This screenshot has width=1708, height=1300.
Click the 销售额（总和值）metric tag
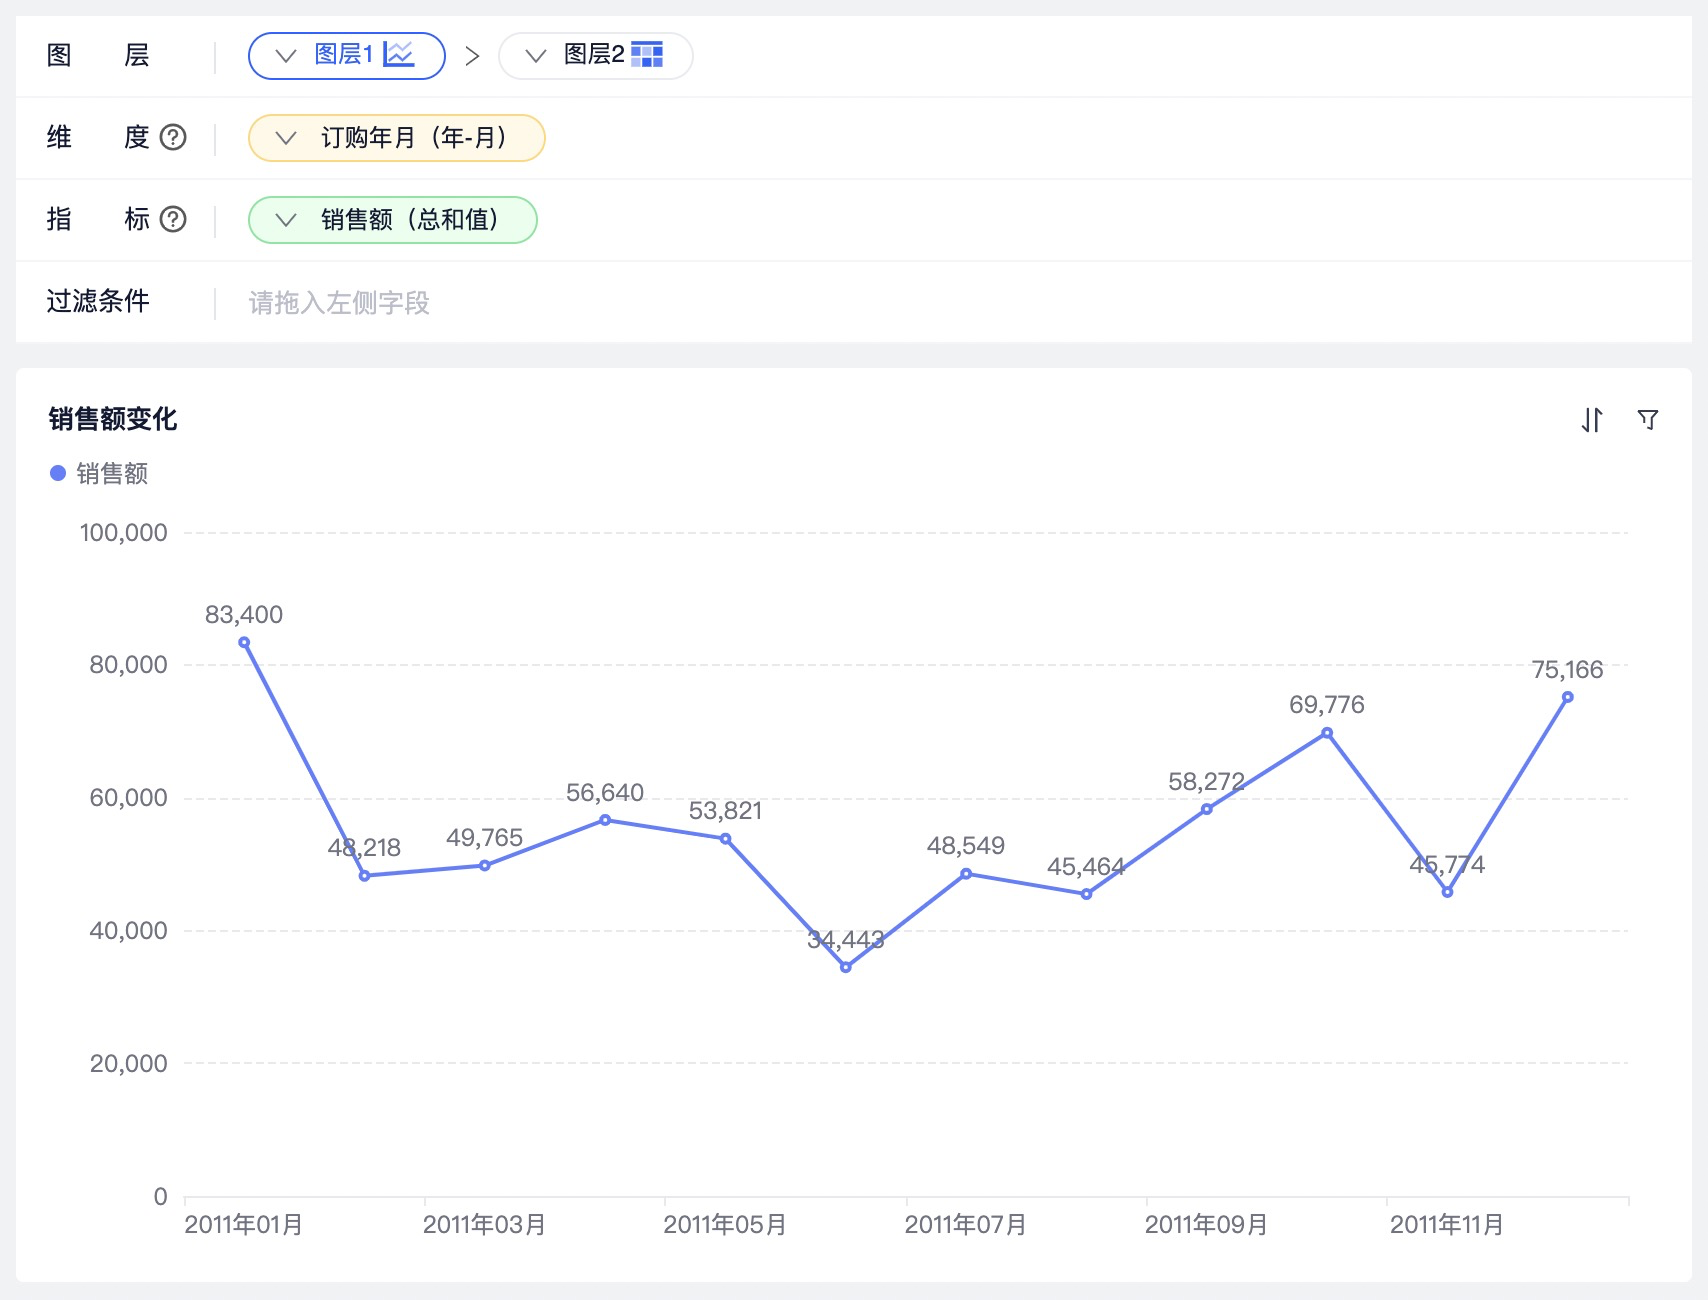pos(393,220)
